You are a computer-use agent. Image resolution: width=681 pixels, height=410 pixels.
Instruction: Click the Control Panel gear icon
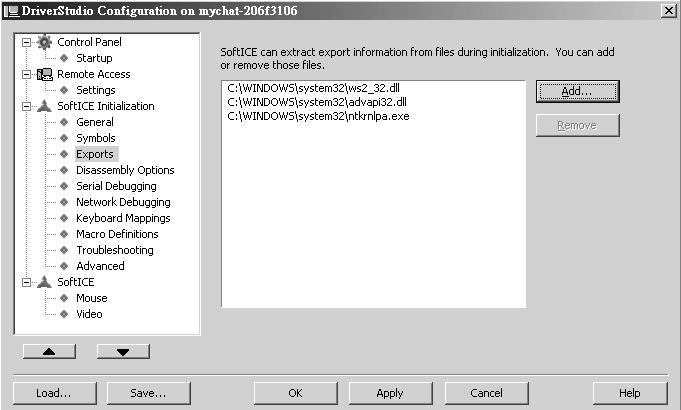[x=44, y=42]
